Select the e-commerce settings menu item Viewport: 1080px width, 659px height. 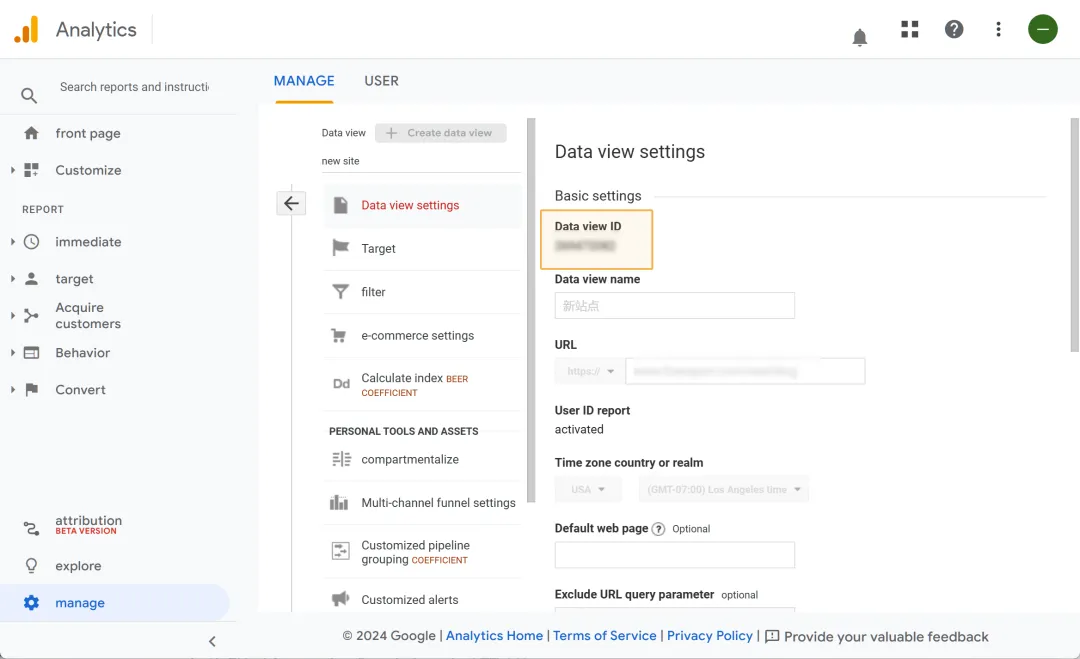[x=417, y=336]
